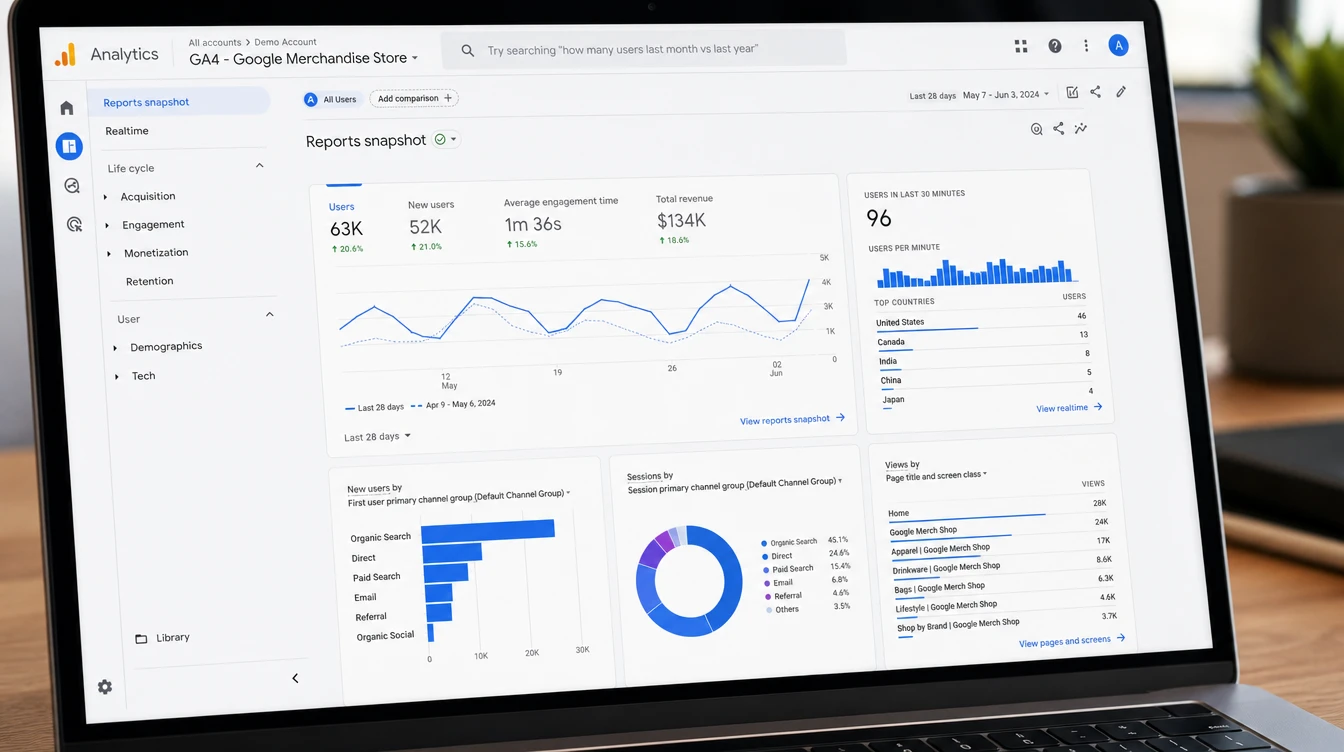
Task: Click the share this report icon
Action: 1059,129
